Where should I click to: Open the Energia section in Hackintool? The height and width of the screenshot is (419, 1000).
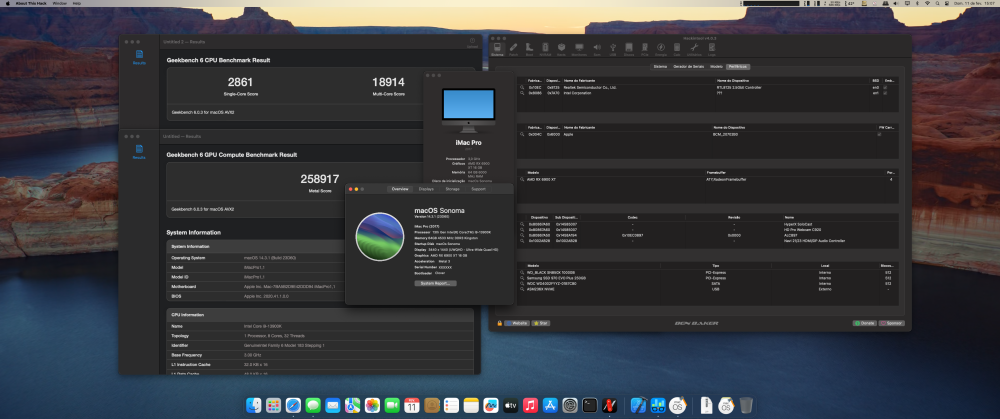click(x=661, y=48)
